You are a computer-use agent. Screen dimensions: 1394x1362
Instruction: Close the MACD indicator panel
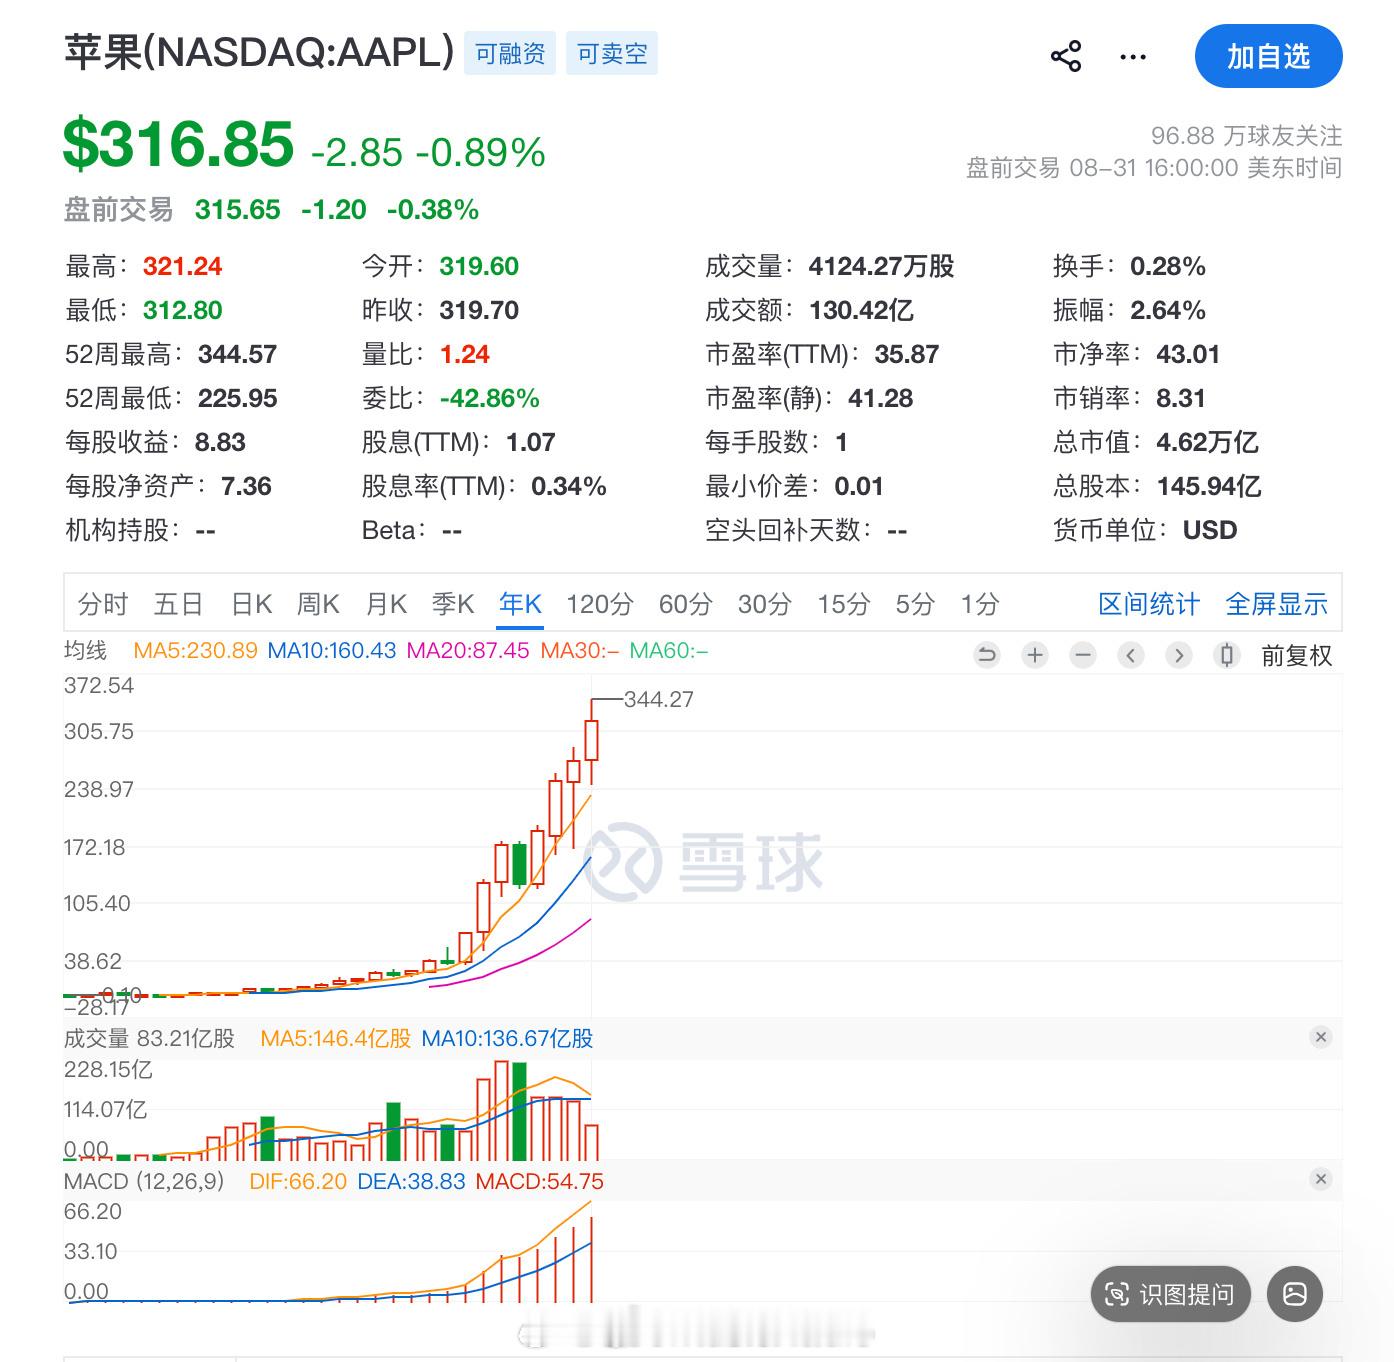tap(1321, 1179)
